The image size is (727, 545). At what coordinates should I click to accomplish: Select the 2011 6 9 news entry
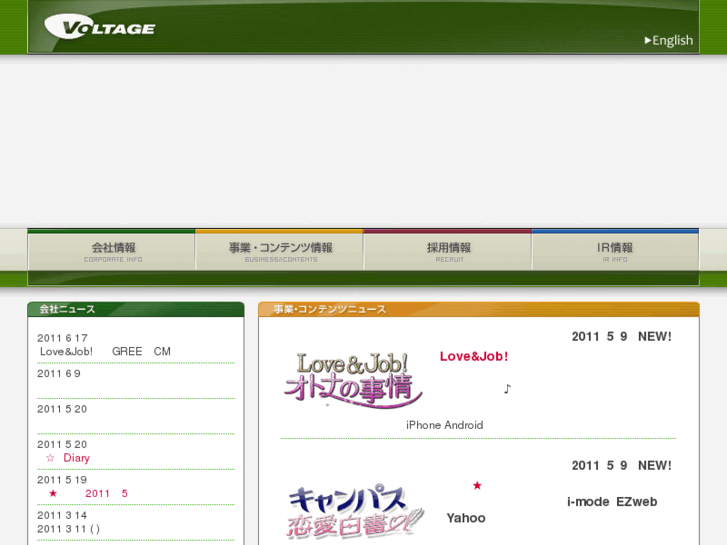pos(59,374)
